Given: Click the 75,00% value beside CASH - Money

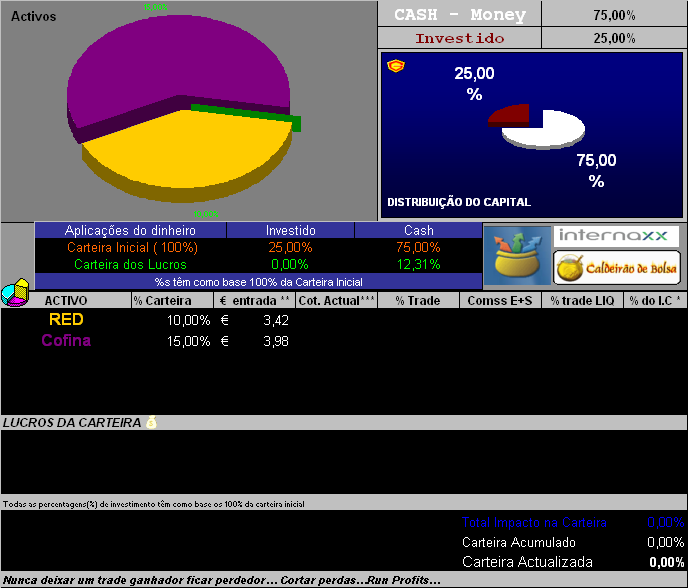Looking at the screenshot, I should click(614, 15).
